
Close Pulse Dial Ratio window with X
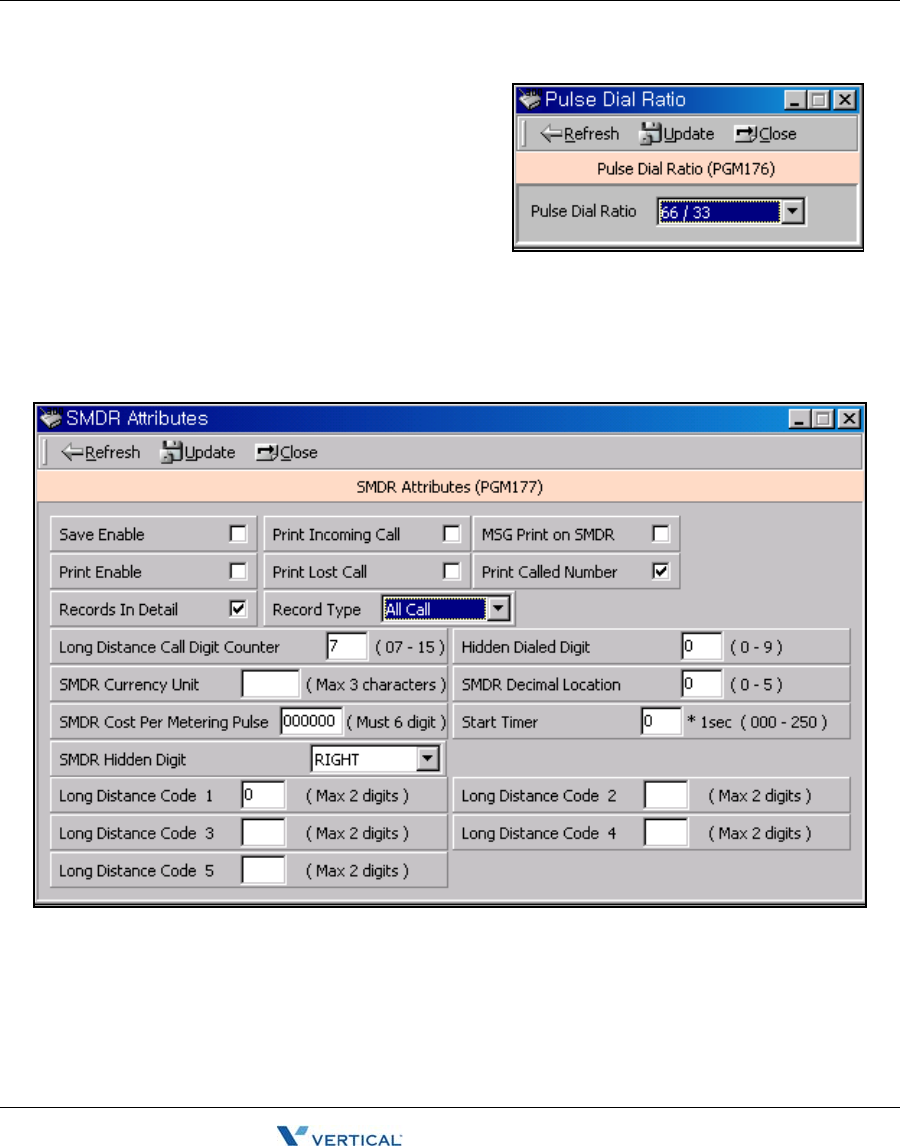(x=844, y=100)
